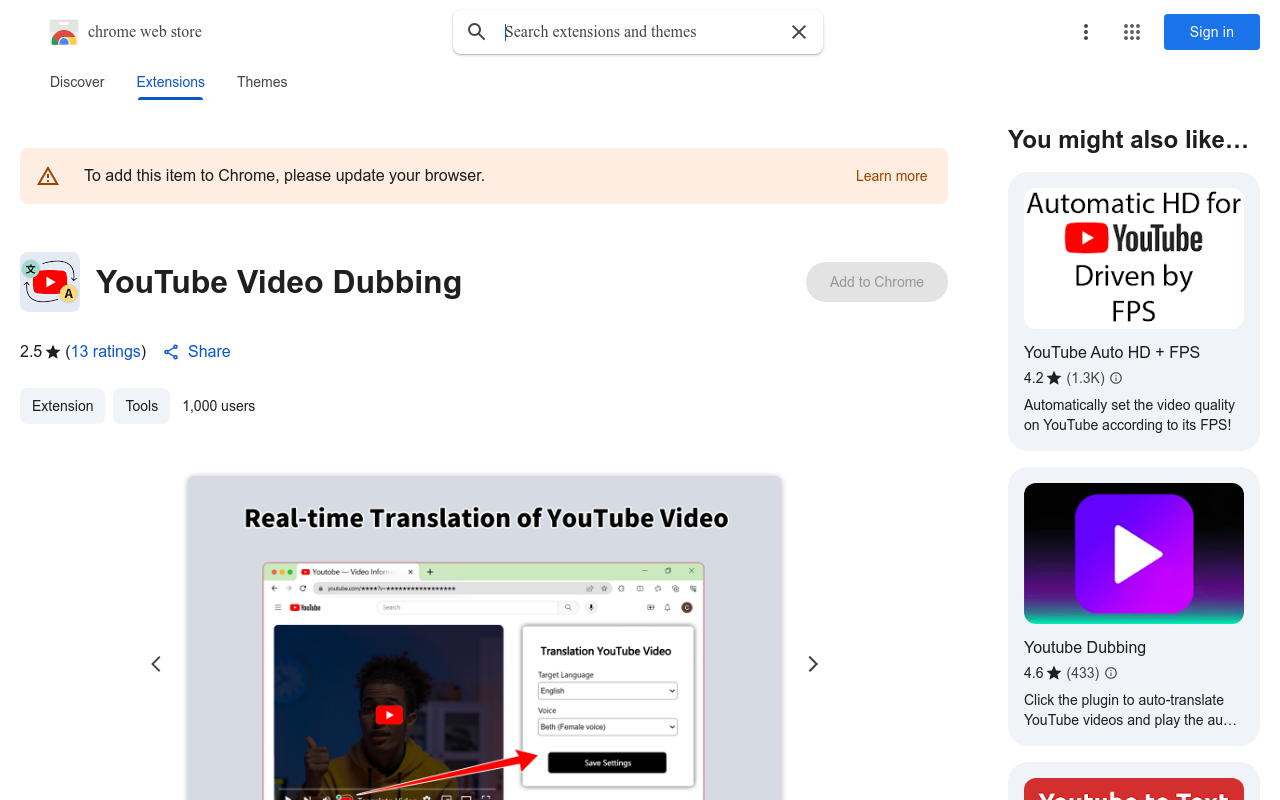1280x800 pixels.
Task: Show the previous screenshot with the left arrow
Action: tap(156, 664)
